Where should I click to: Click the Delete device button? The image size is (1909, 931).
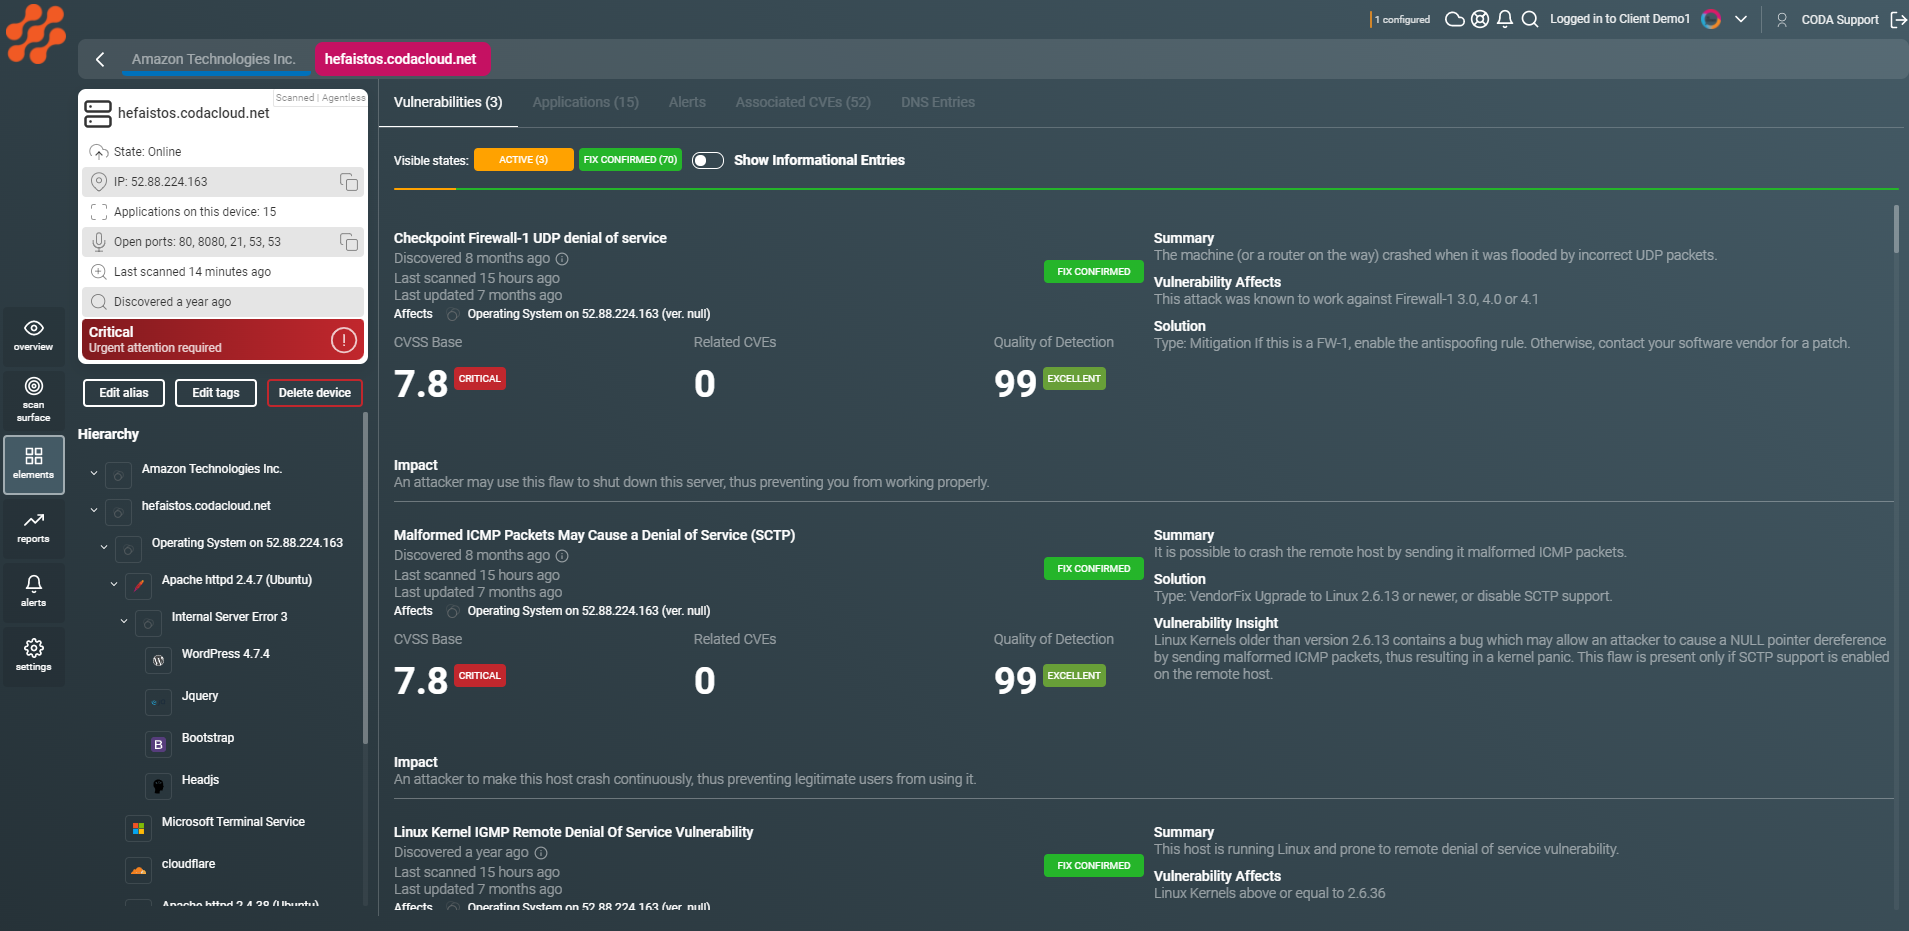point(314,392)
